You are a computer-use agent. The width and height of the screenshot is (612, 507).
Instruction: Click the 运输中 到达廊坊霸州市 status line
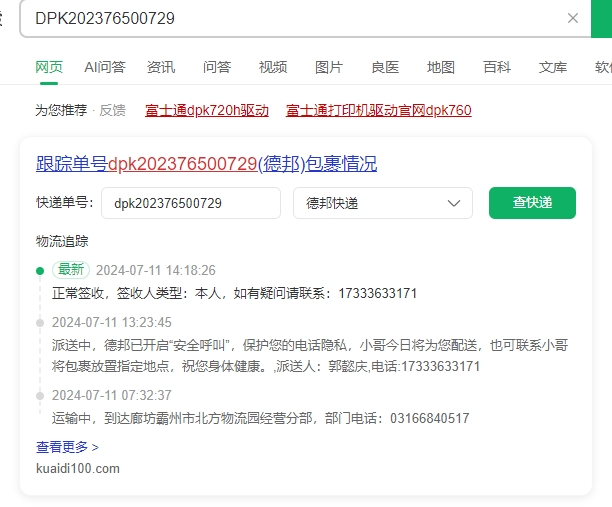click(260, 418)
